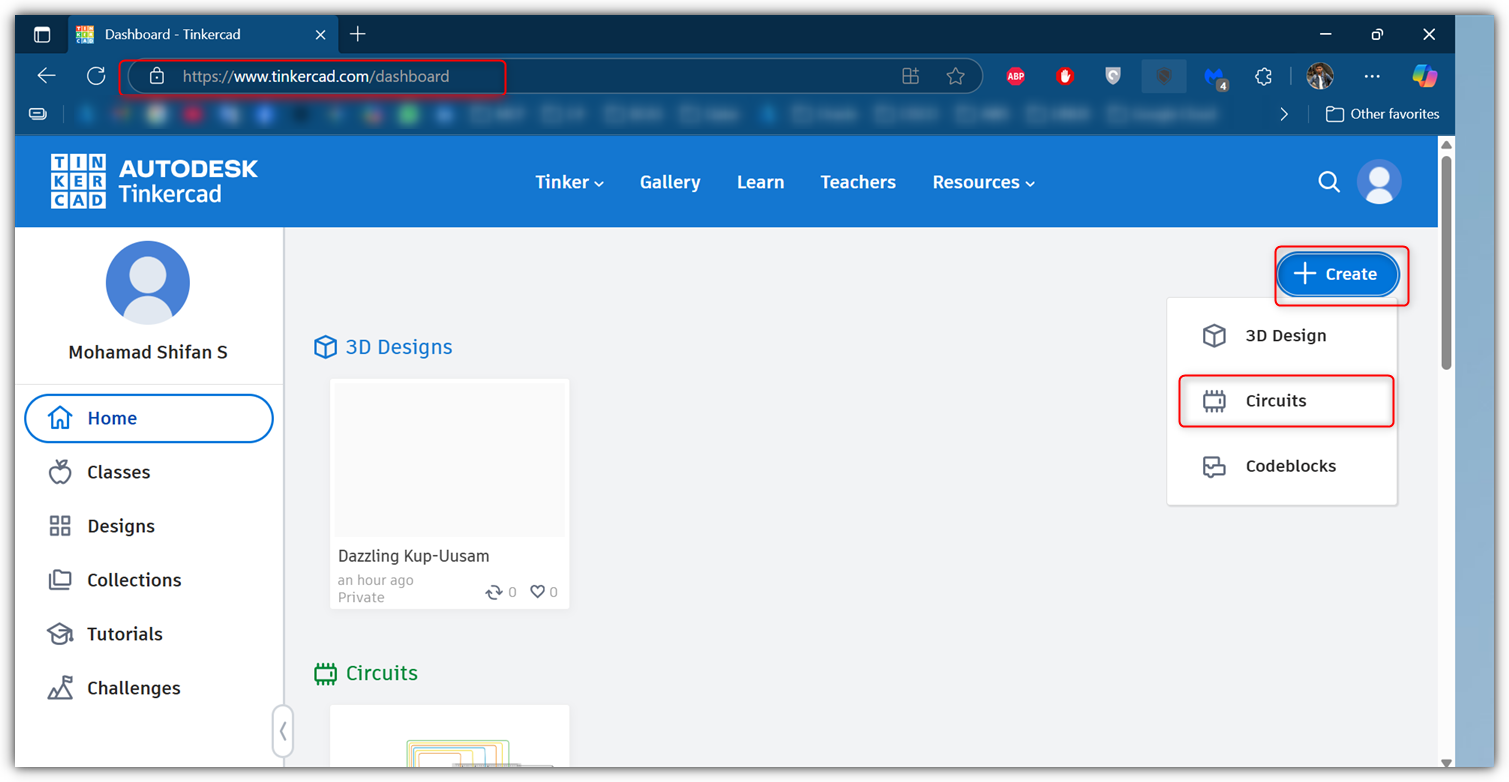Show more bookmarks with the chevron

[x=1284, y=114]
